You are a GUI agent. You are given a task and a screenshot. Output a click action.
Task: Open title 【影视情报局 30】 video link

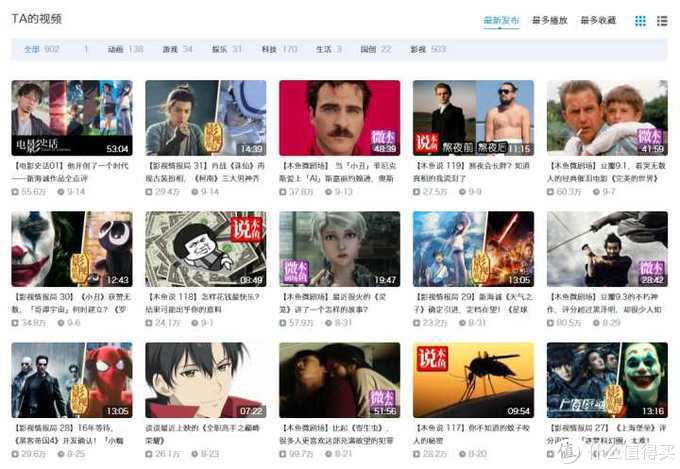click(x=71, y=303)
